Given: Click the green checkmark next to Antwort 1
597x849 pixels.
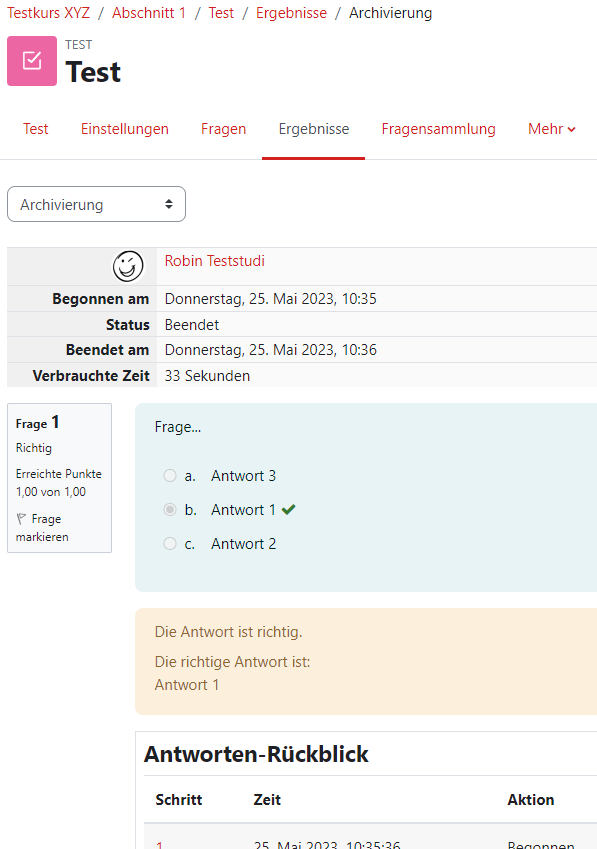Looking at the screenshot, I should coord(288,510).
